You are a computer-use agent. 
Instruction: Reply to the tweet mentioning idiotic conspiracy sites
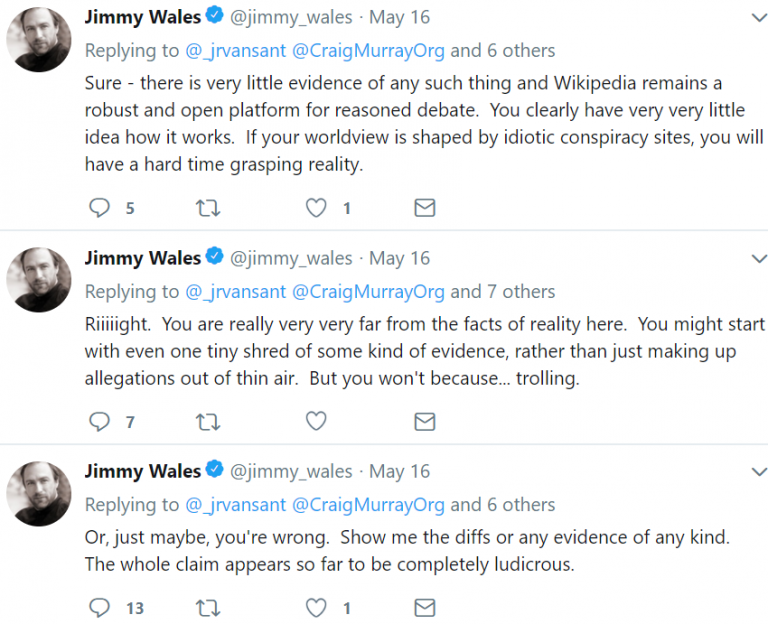[100, 208]
